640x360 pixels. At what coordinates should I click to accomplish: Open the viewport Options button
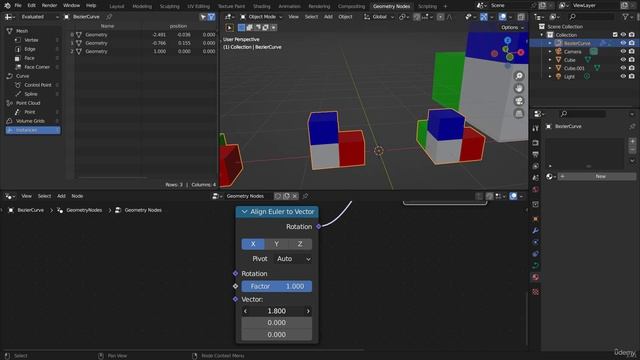click(512, 27)
